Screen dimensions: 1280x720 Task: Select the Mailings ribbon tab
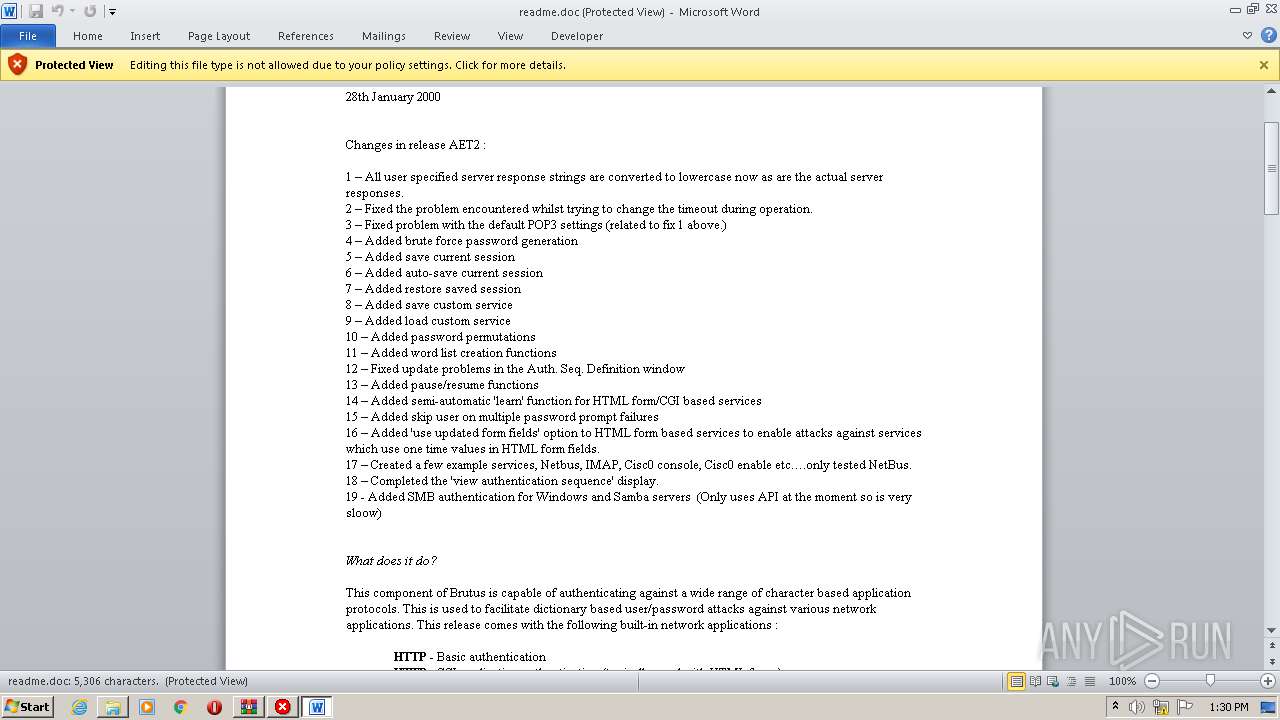[384, 36]
